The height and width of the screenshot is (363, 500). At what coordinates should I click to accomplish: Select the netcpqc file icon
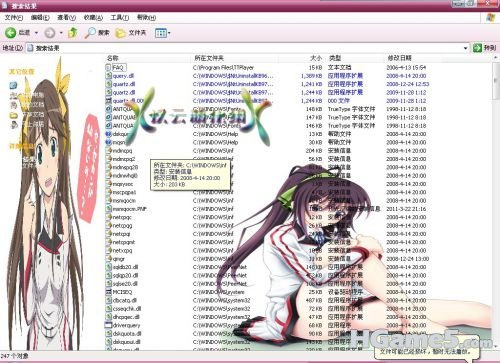coord(108,217)
